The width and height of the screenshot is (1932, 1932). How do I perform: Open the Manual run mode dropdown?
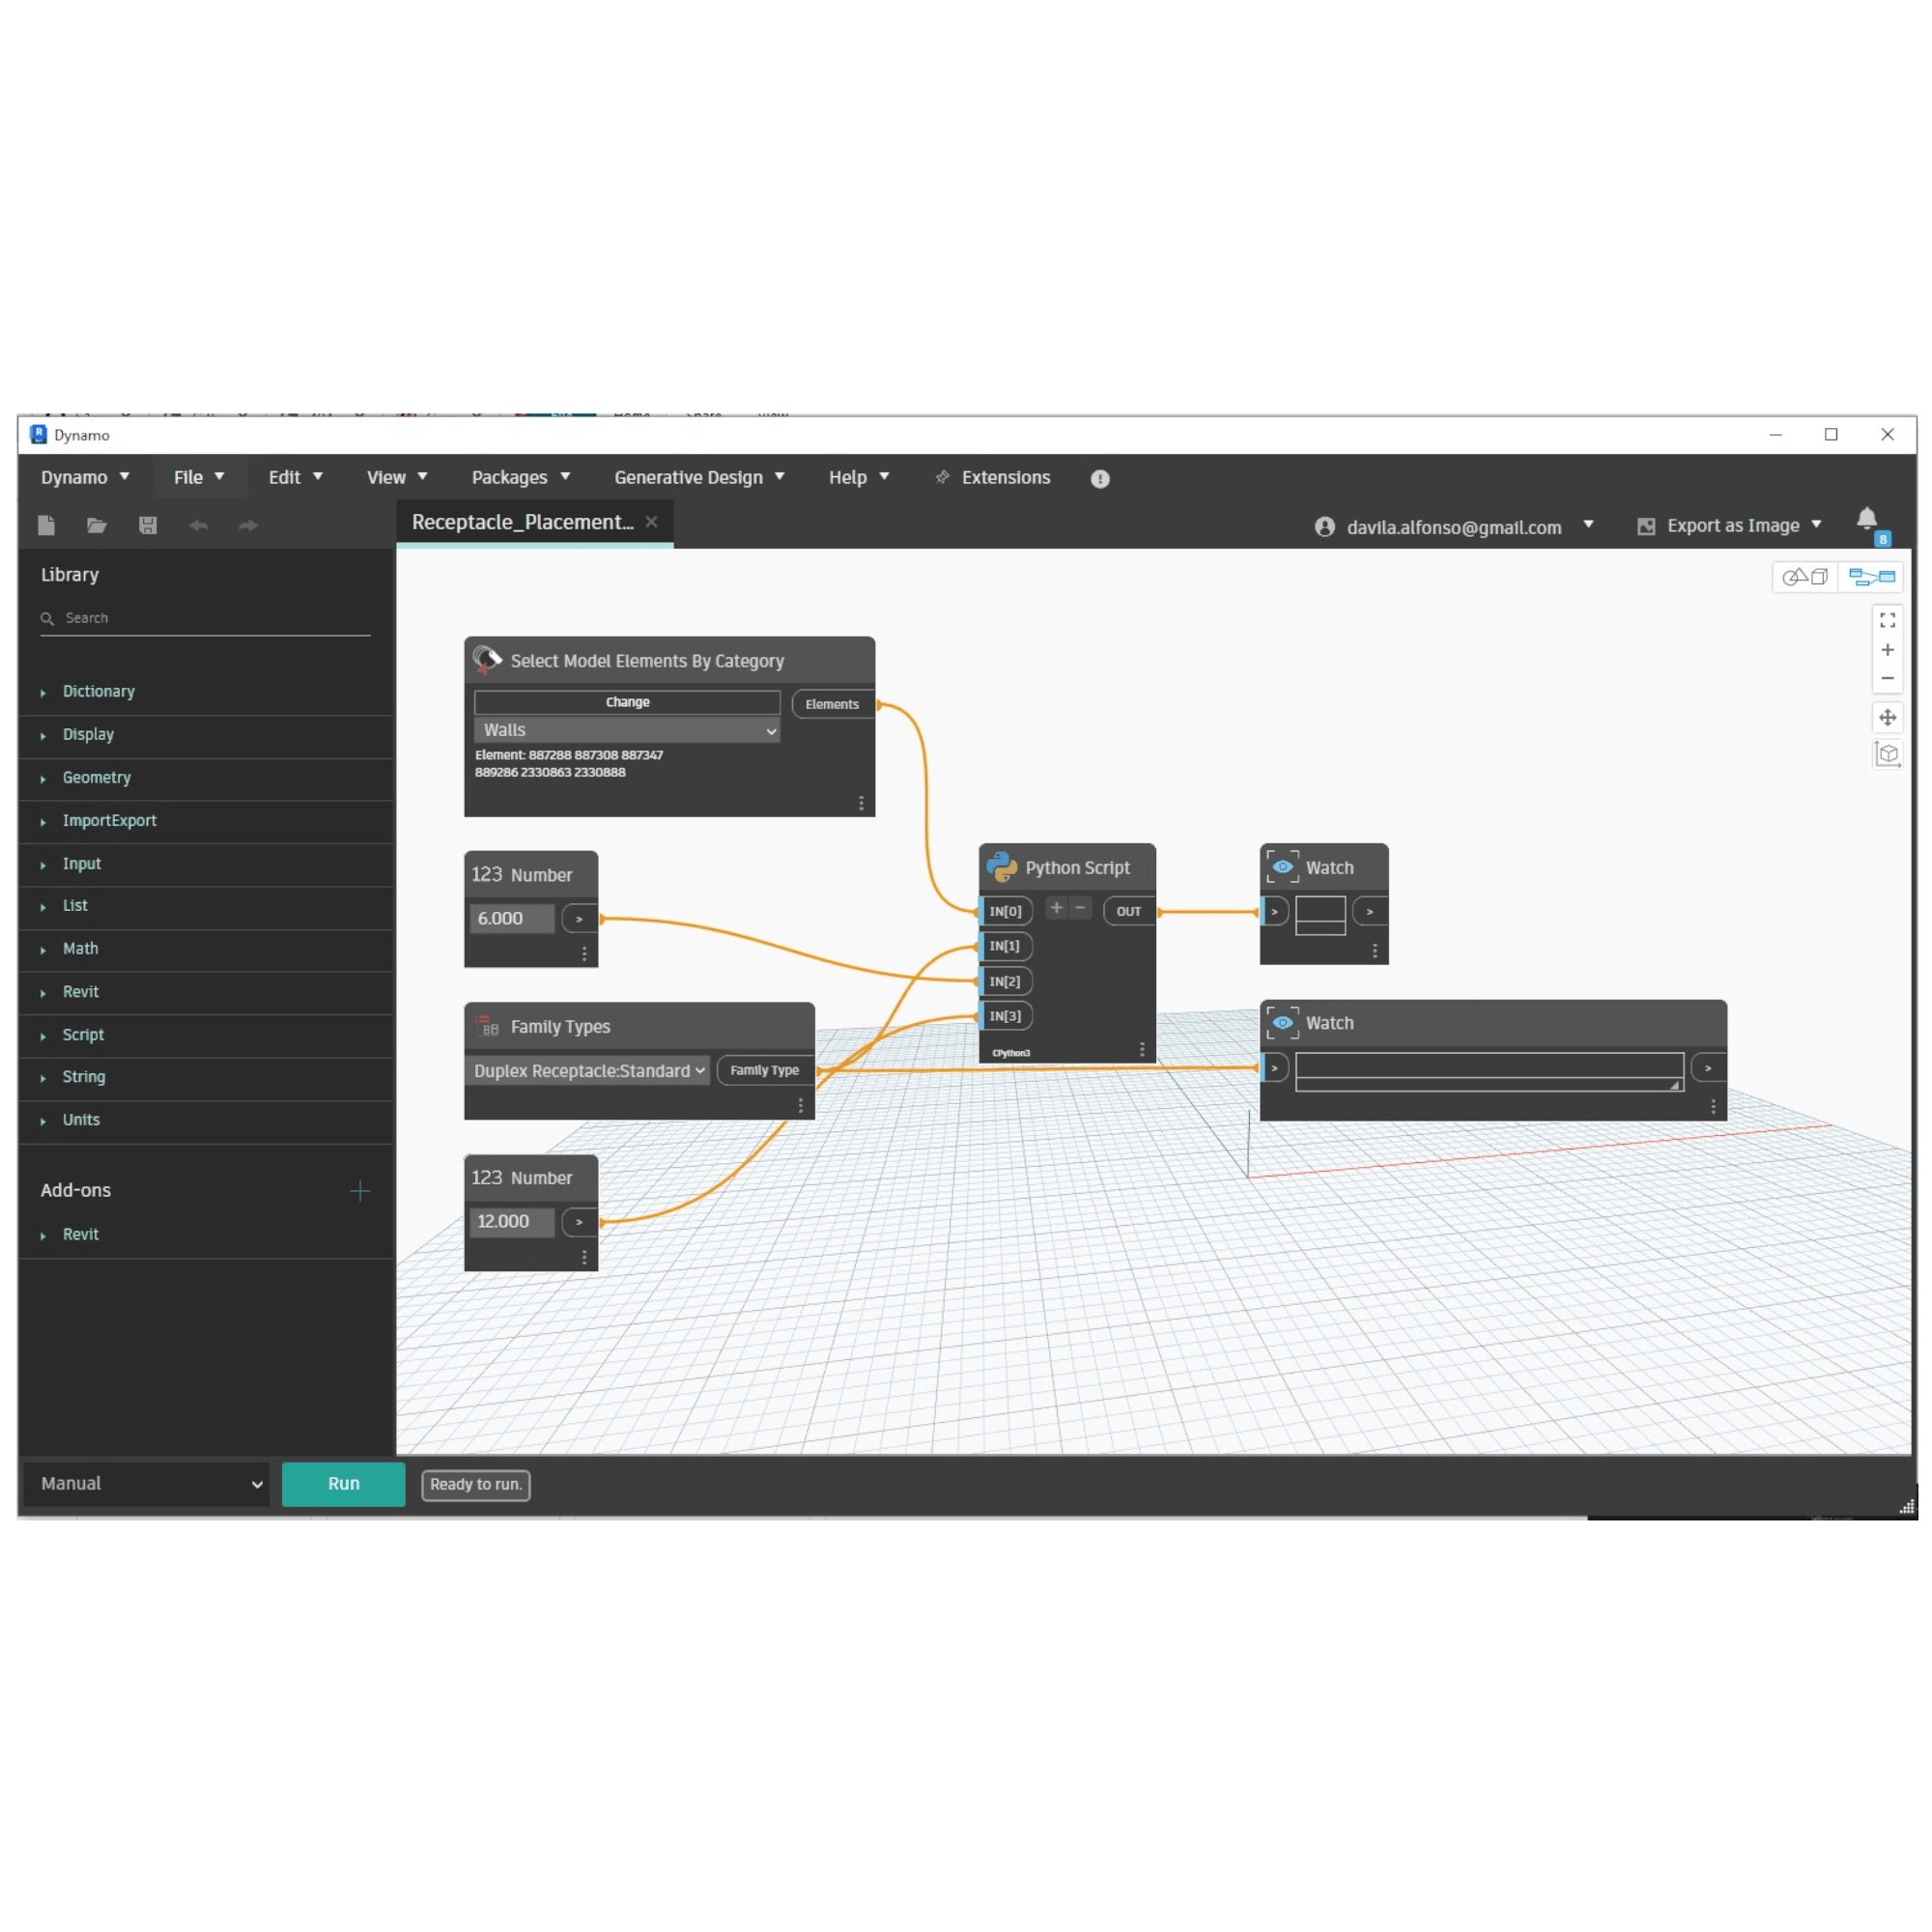coord(147,1484)
